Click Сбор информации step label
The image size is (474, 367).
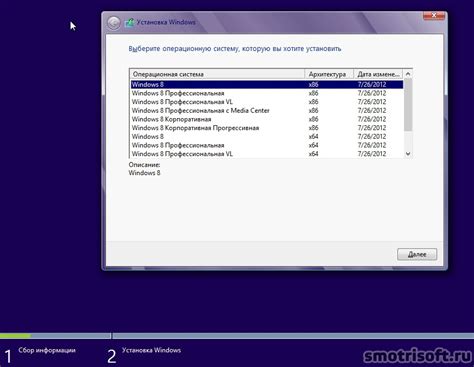point(47,350)
